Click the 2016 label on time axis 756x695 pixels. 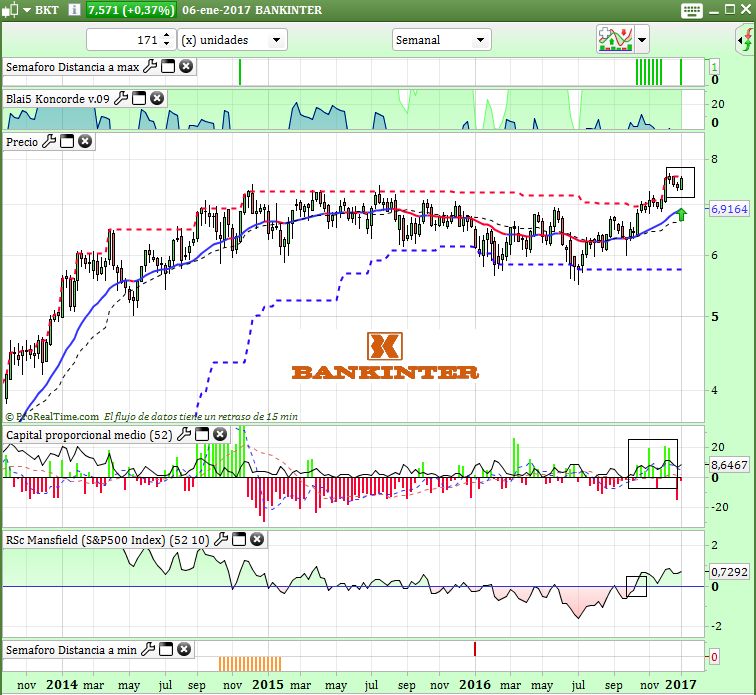click(x=475, y=684)
